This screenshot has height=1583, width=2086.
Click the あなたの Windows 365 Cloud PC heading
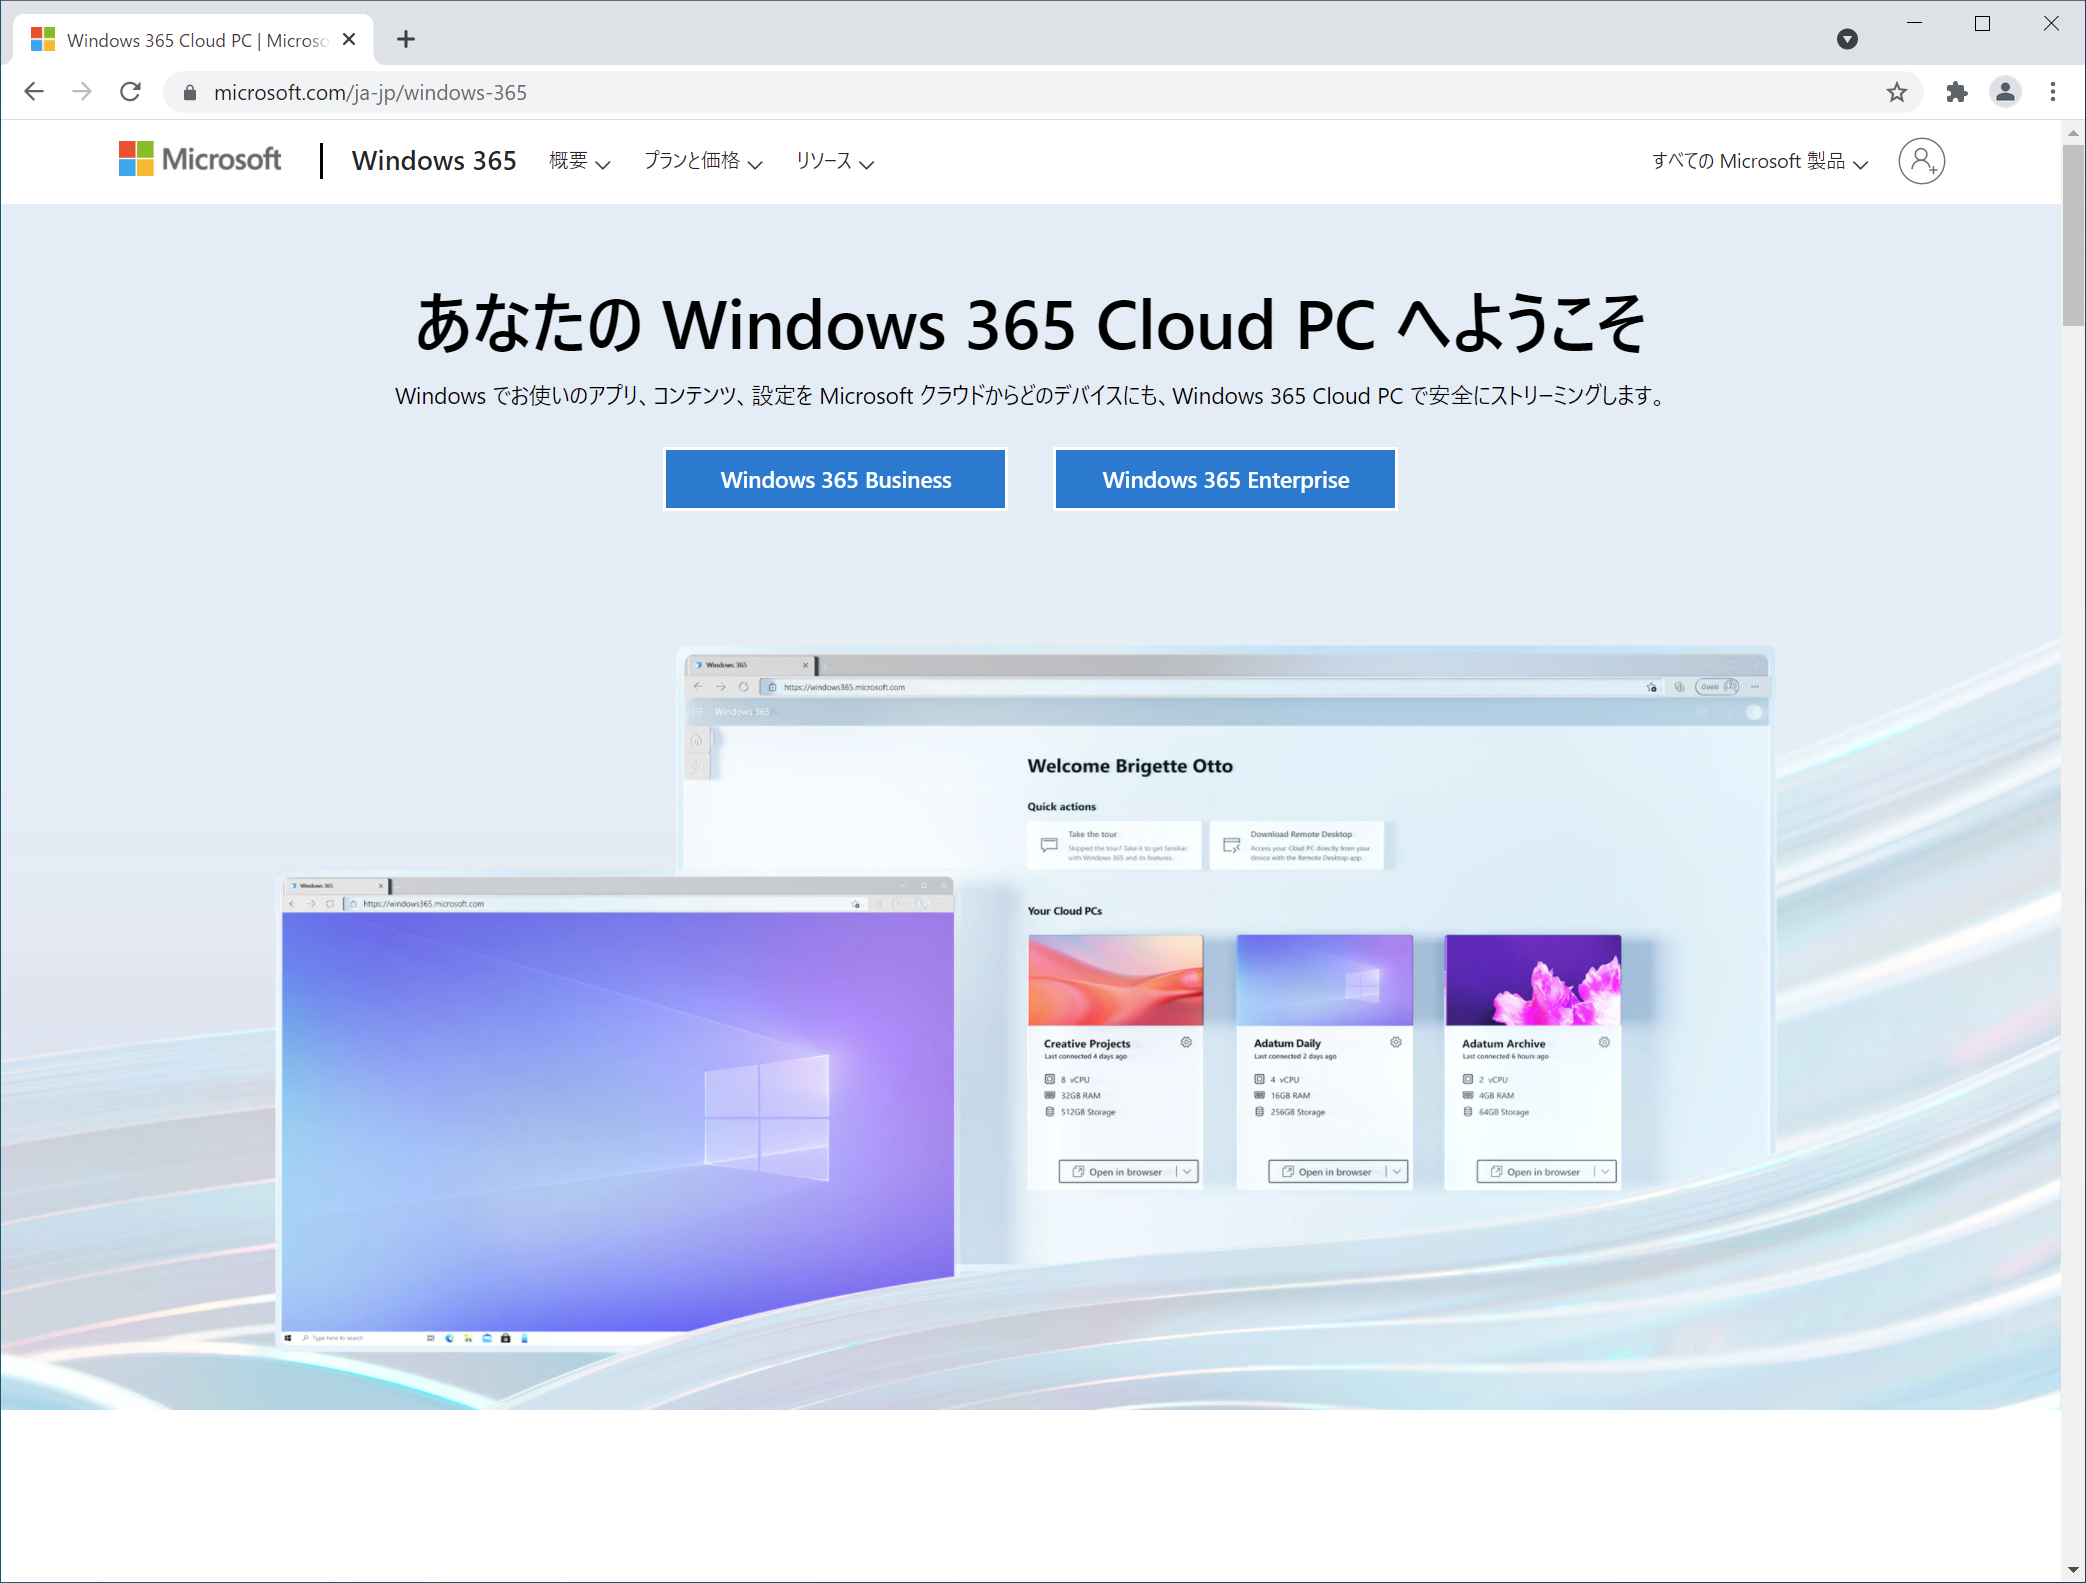pos(1030,324)
